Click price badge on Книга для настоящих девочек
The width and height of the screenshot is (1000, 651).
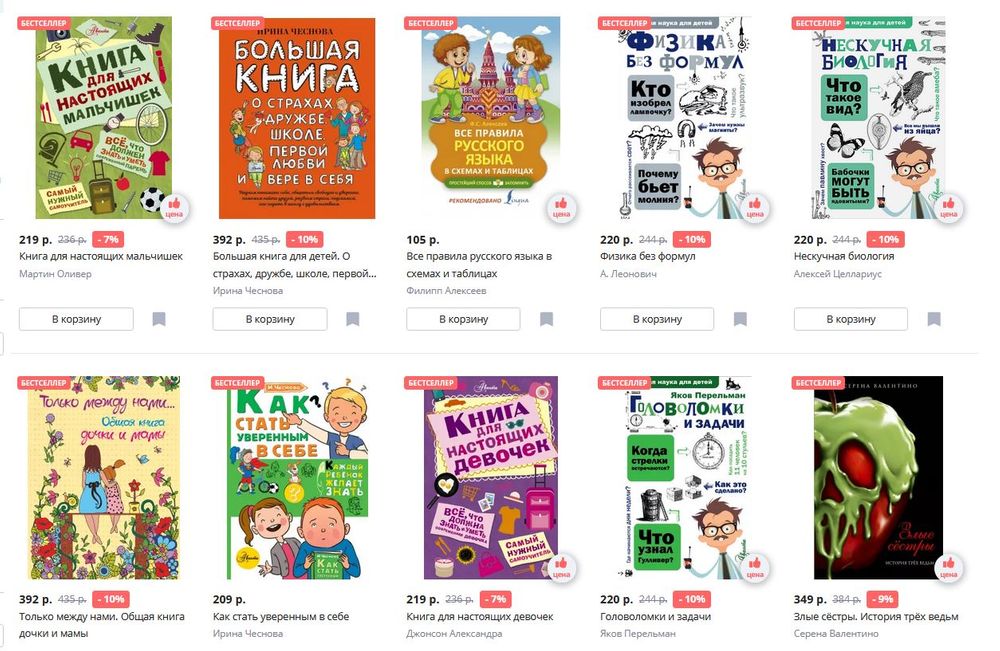coord(561,567)
